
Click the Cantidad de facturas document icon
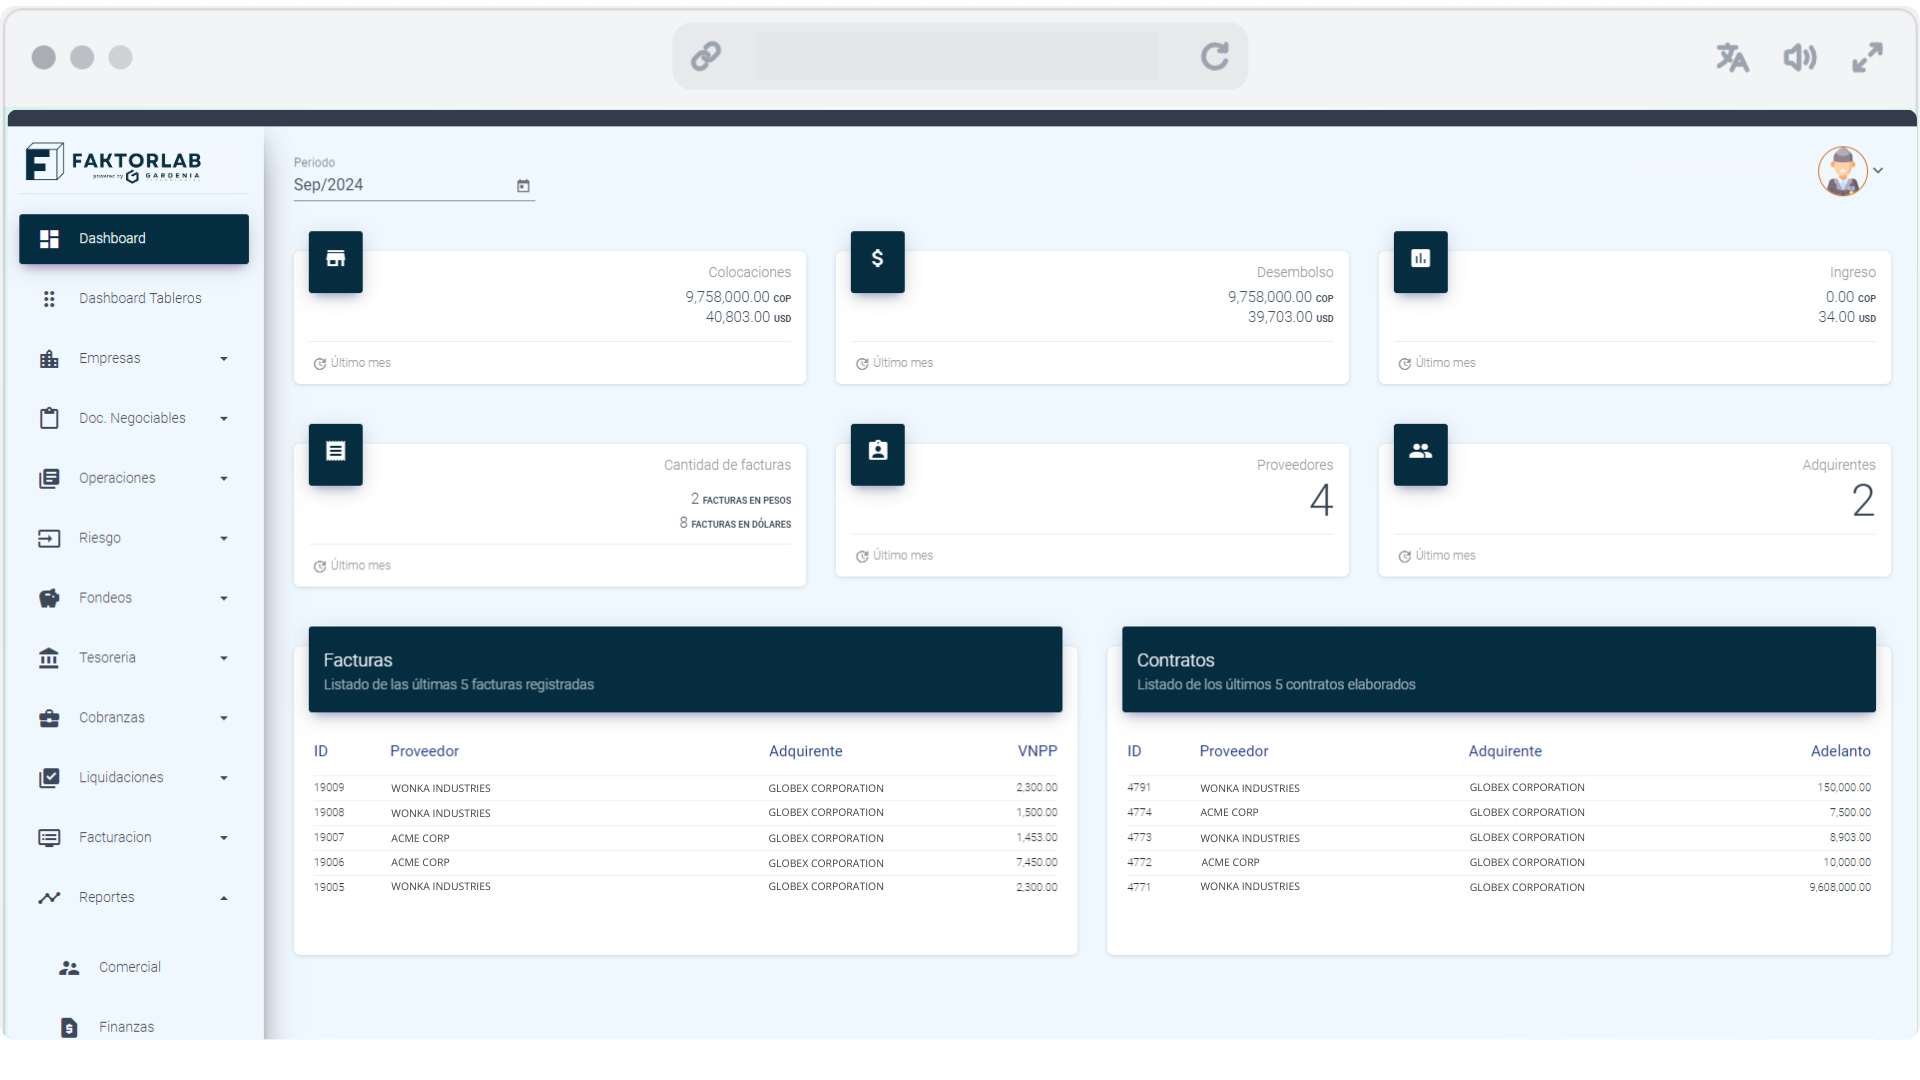(336, 454)
